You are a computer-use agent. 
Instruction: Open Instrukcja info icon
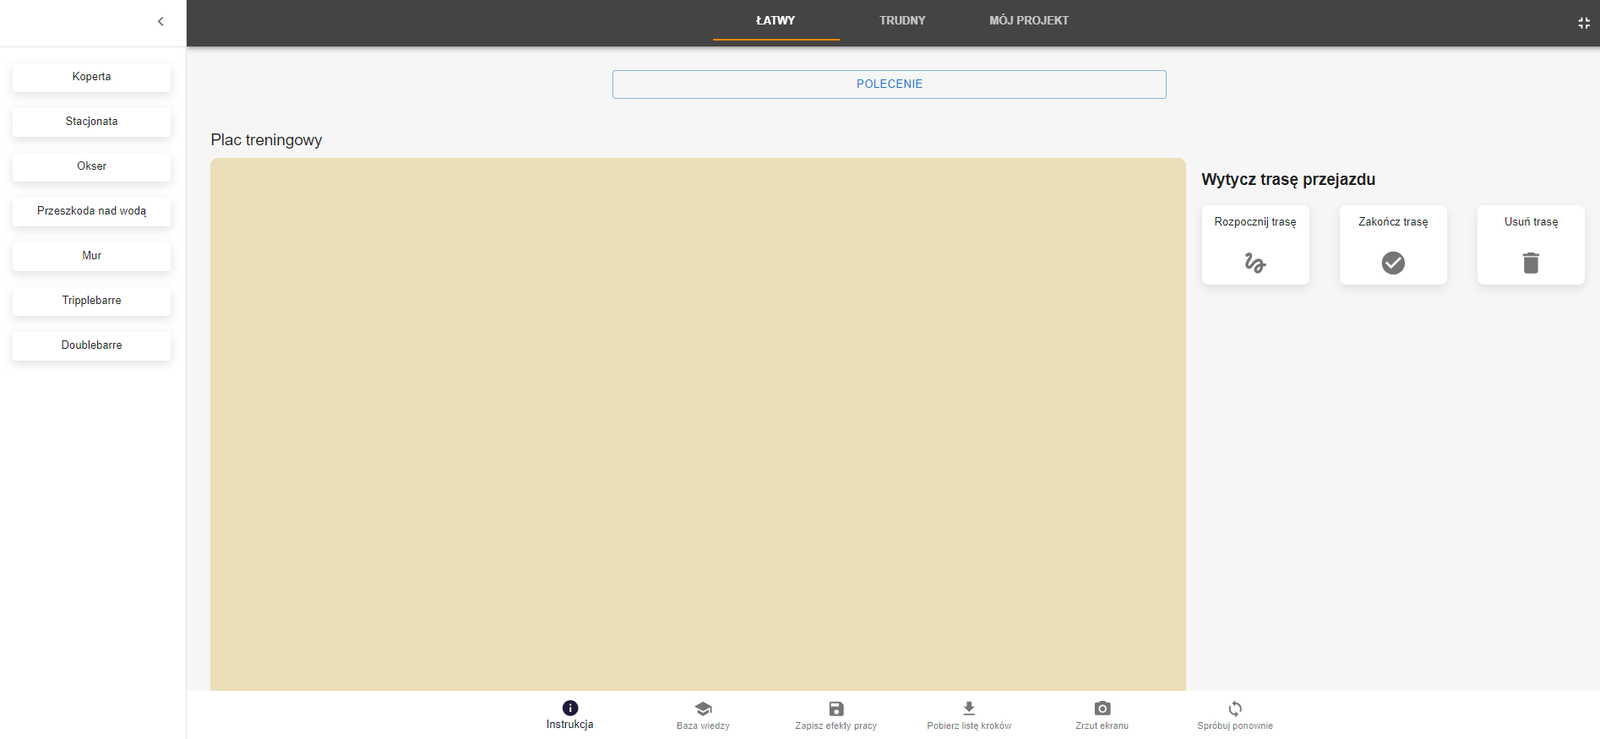point(570,708)
